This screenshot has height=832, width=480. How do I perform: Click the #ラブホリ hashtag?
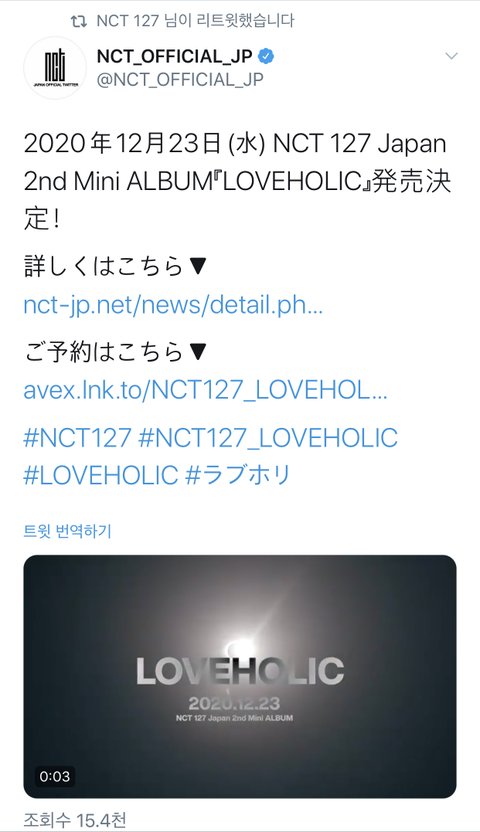[238, 475]
